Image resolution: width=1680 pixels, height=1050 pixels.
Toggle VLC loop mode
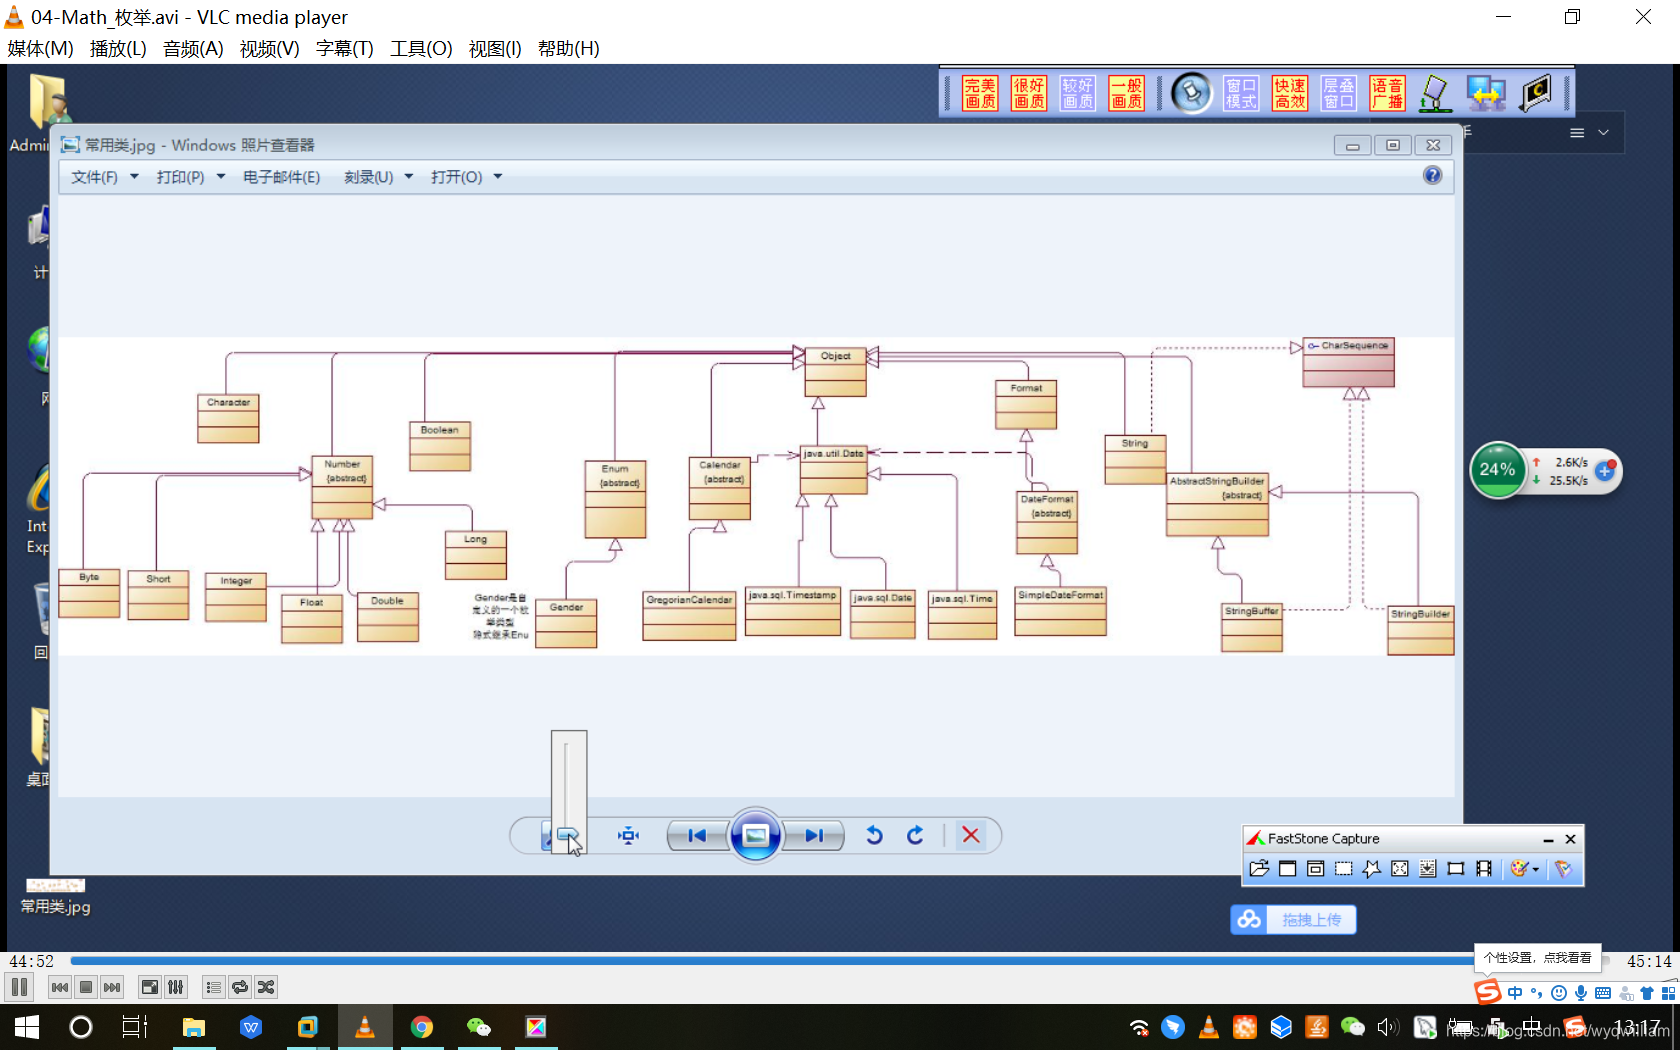click(239, 987)
